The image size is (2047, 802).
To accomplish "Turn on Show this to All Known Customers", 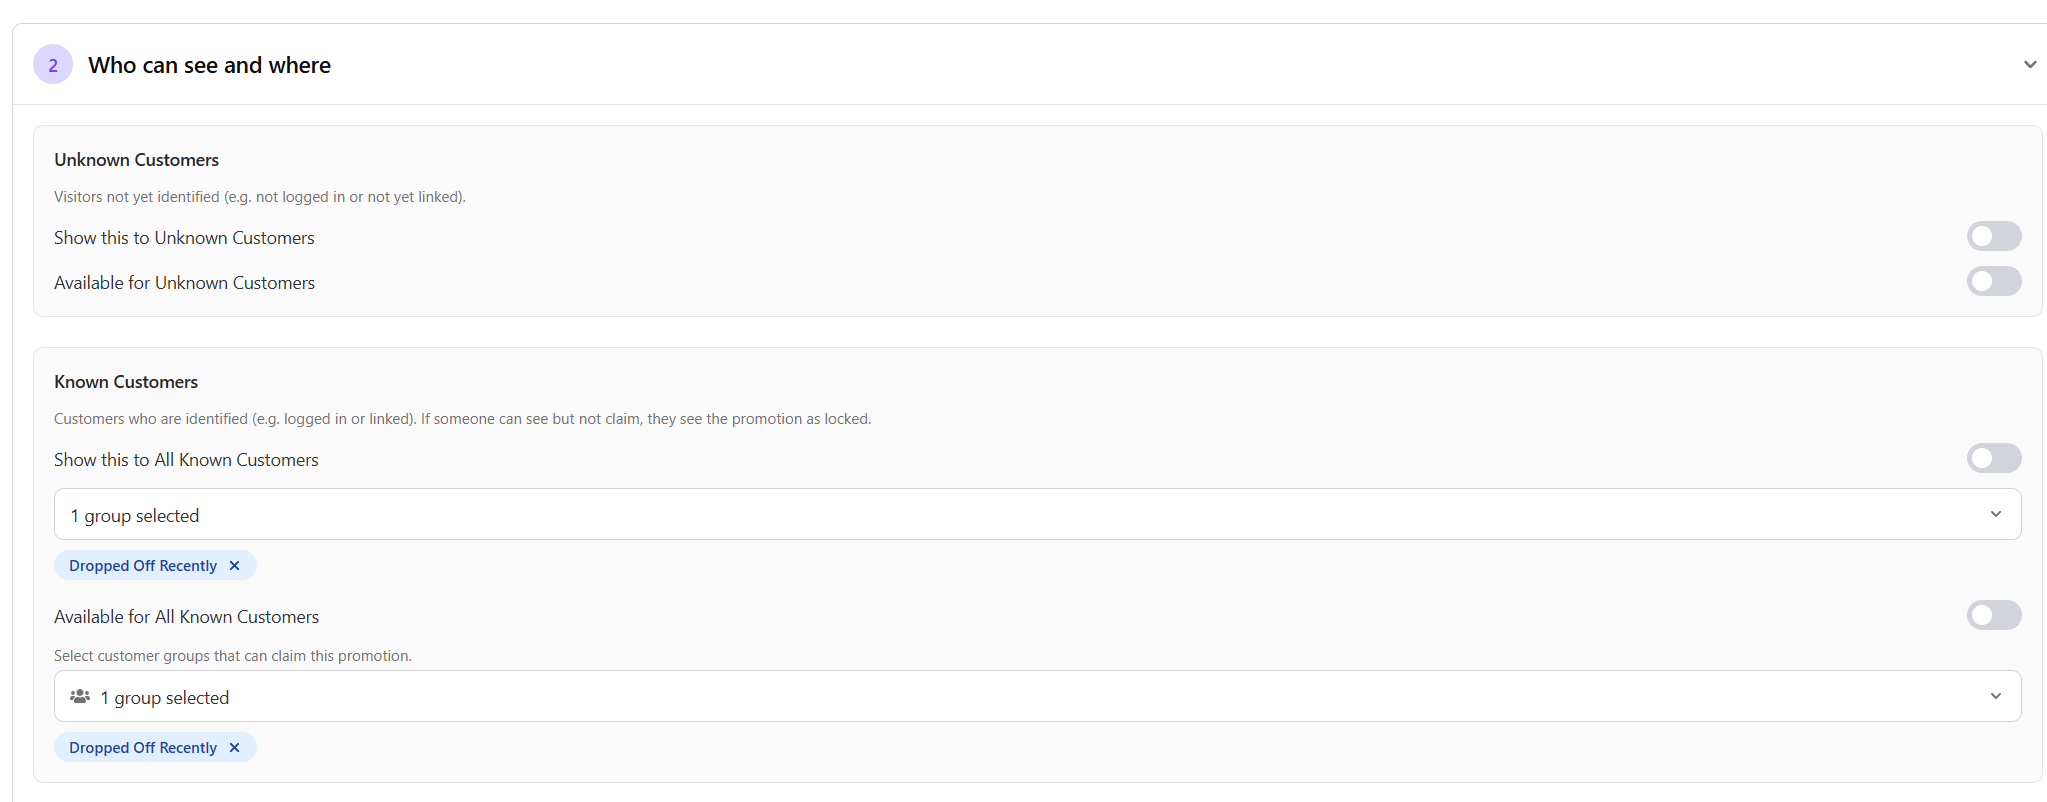I will [x=1994, y=459].
